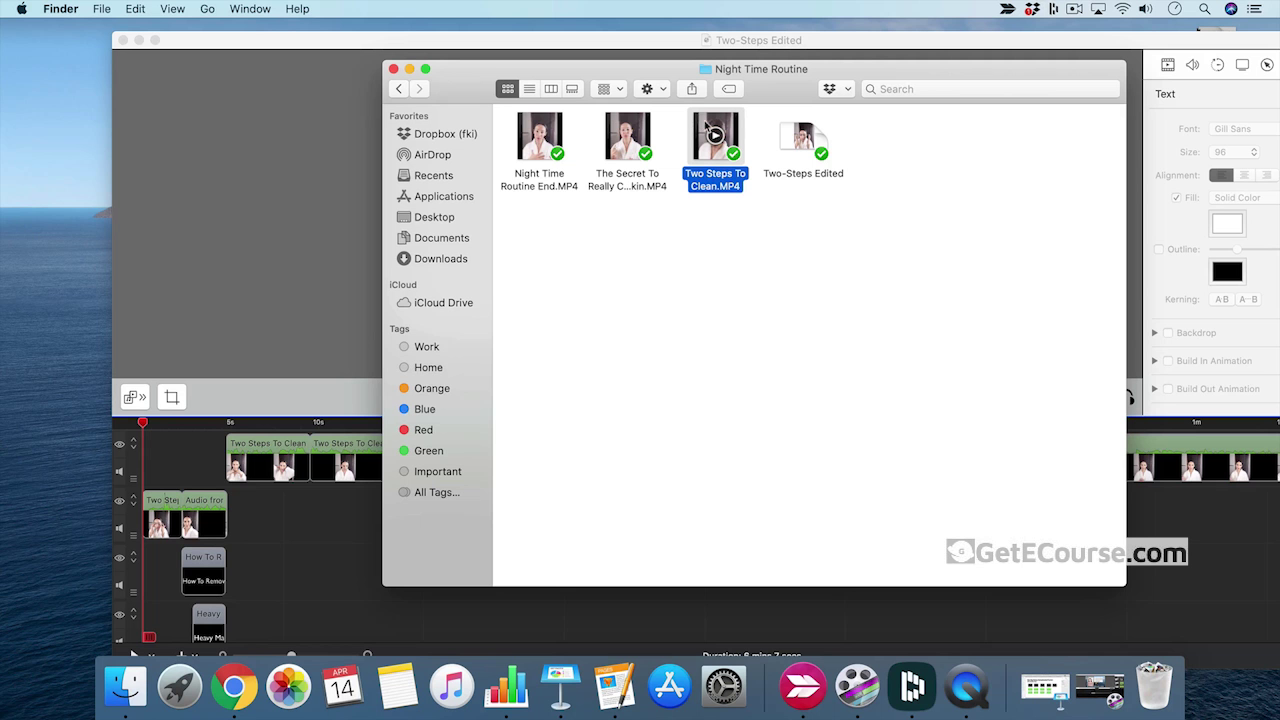Image resolution: width=1280 pixels, height=720 pixels.
Task: Mute the first timeline track audio
Action: [x=119, y=472]
